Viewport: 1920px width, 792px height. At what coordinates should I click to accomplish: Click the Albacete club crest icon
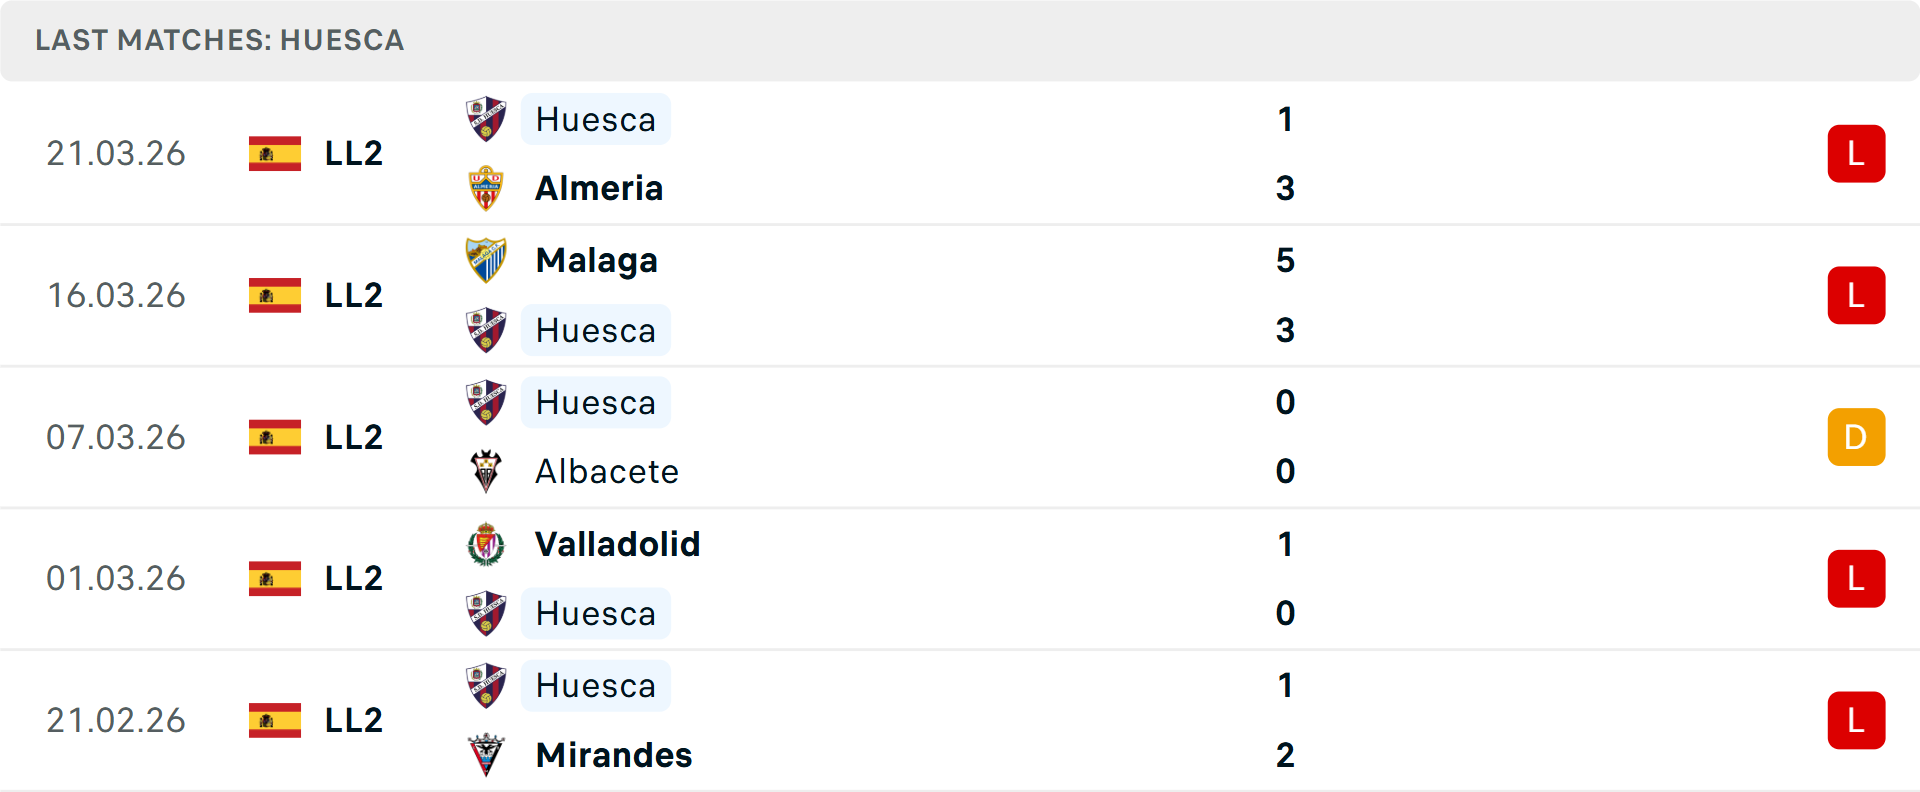[486, 471]
